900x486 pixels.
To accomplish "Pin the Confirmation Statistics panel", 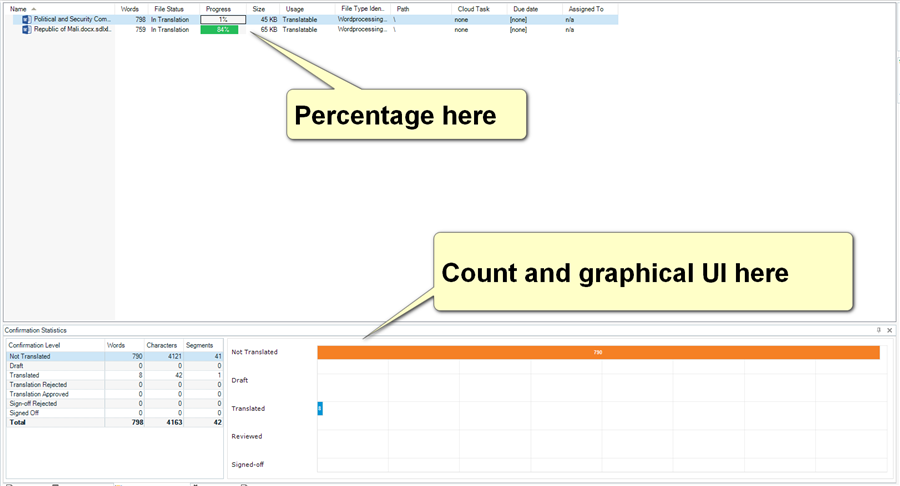I will [x=878, y=330].
